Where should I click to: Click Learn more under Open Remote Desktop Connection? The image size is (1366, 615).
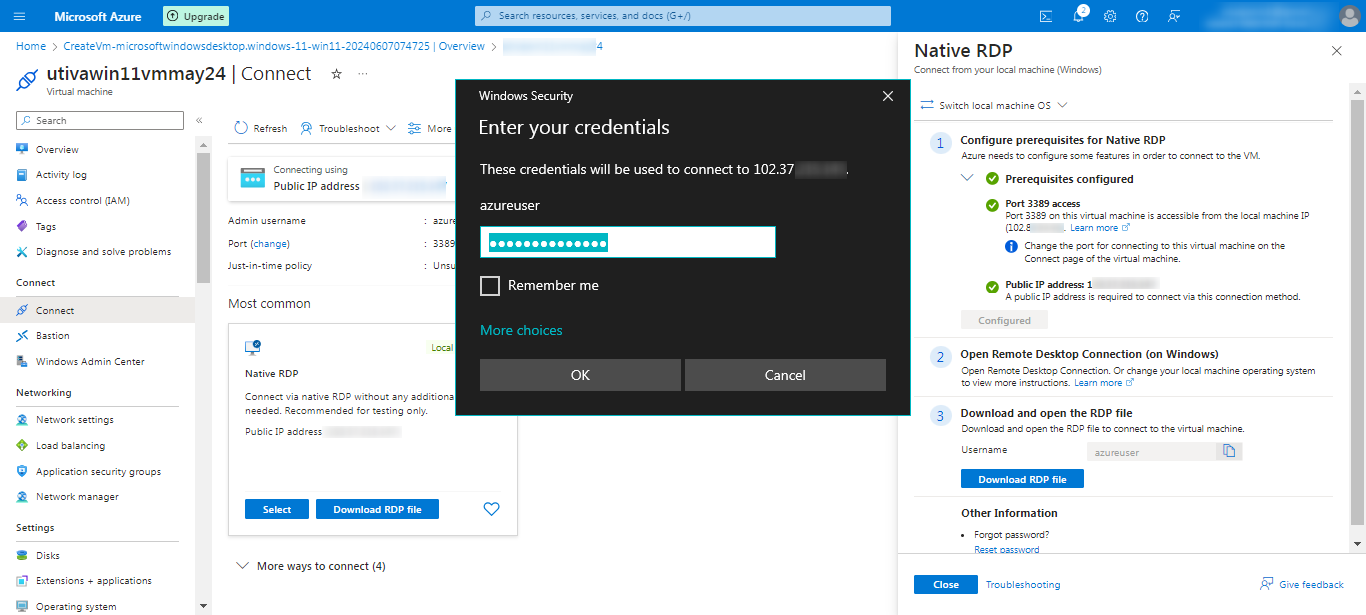[x=1104, y=383]
